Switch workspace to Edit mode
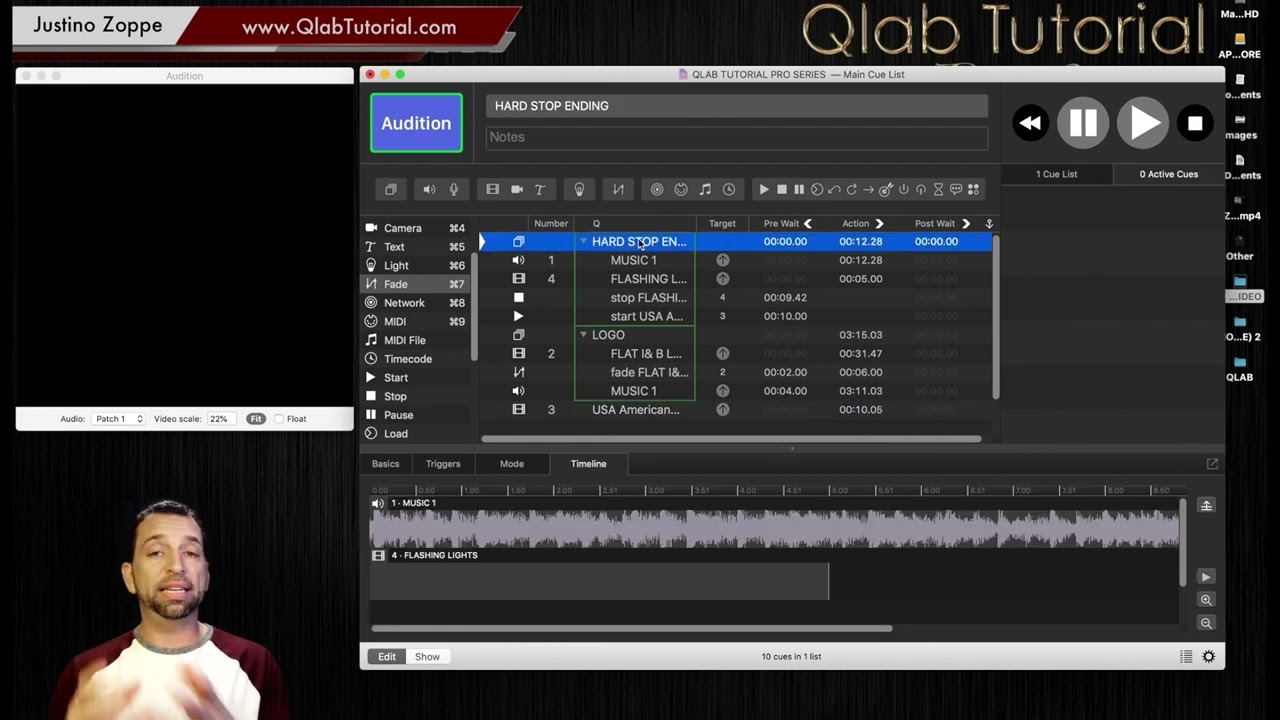The width and height of the screenshot is (1280, 720). [387, 657]
